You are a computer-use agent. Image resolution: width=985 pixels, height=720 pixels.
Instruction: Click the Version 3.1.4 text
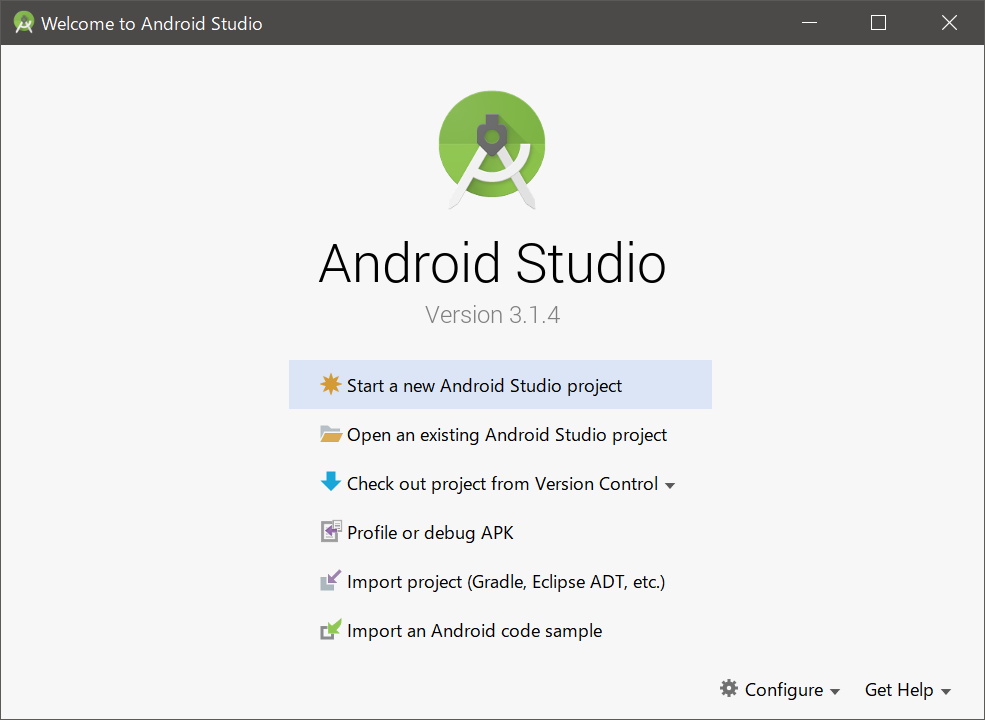[492, 314]
